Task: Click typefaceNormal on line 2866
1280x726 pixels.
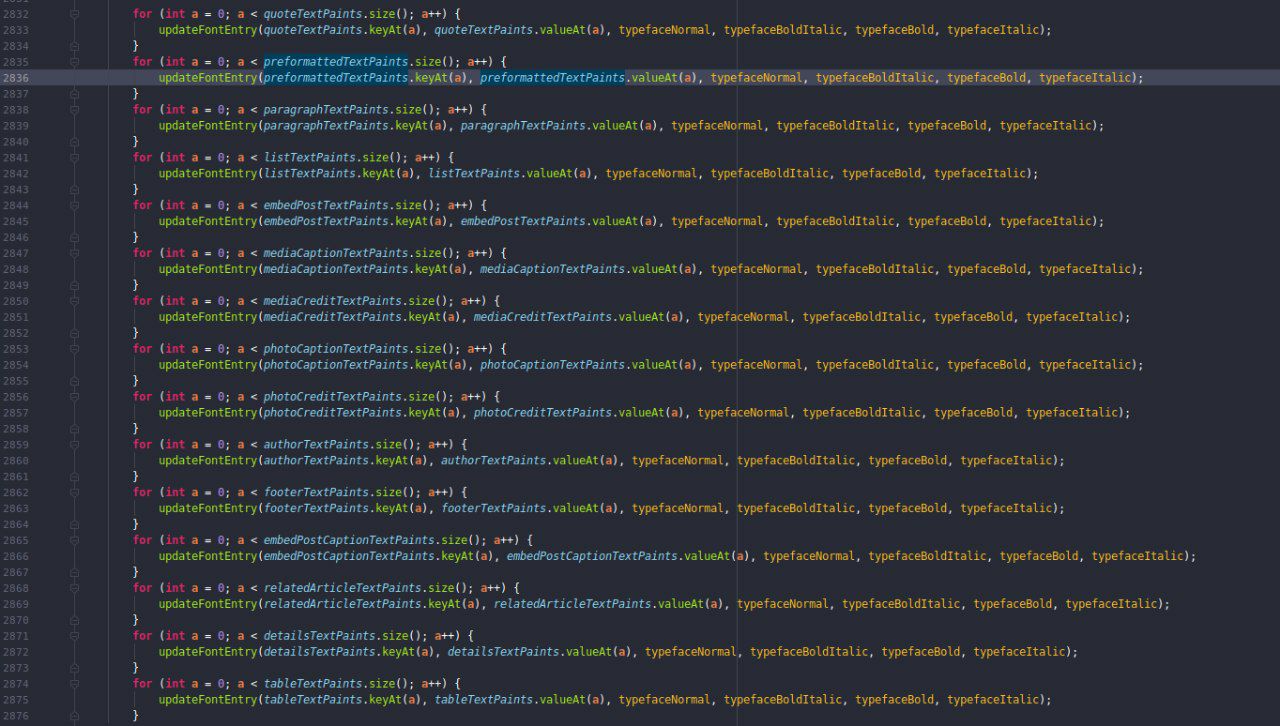Action: [809, 556]
